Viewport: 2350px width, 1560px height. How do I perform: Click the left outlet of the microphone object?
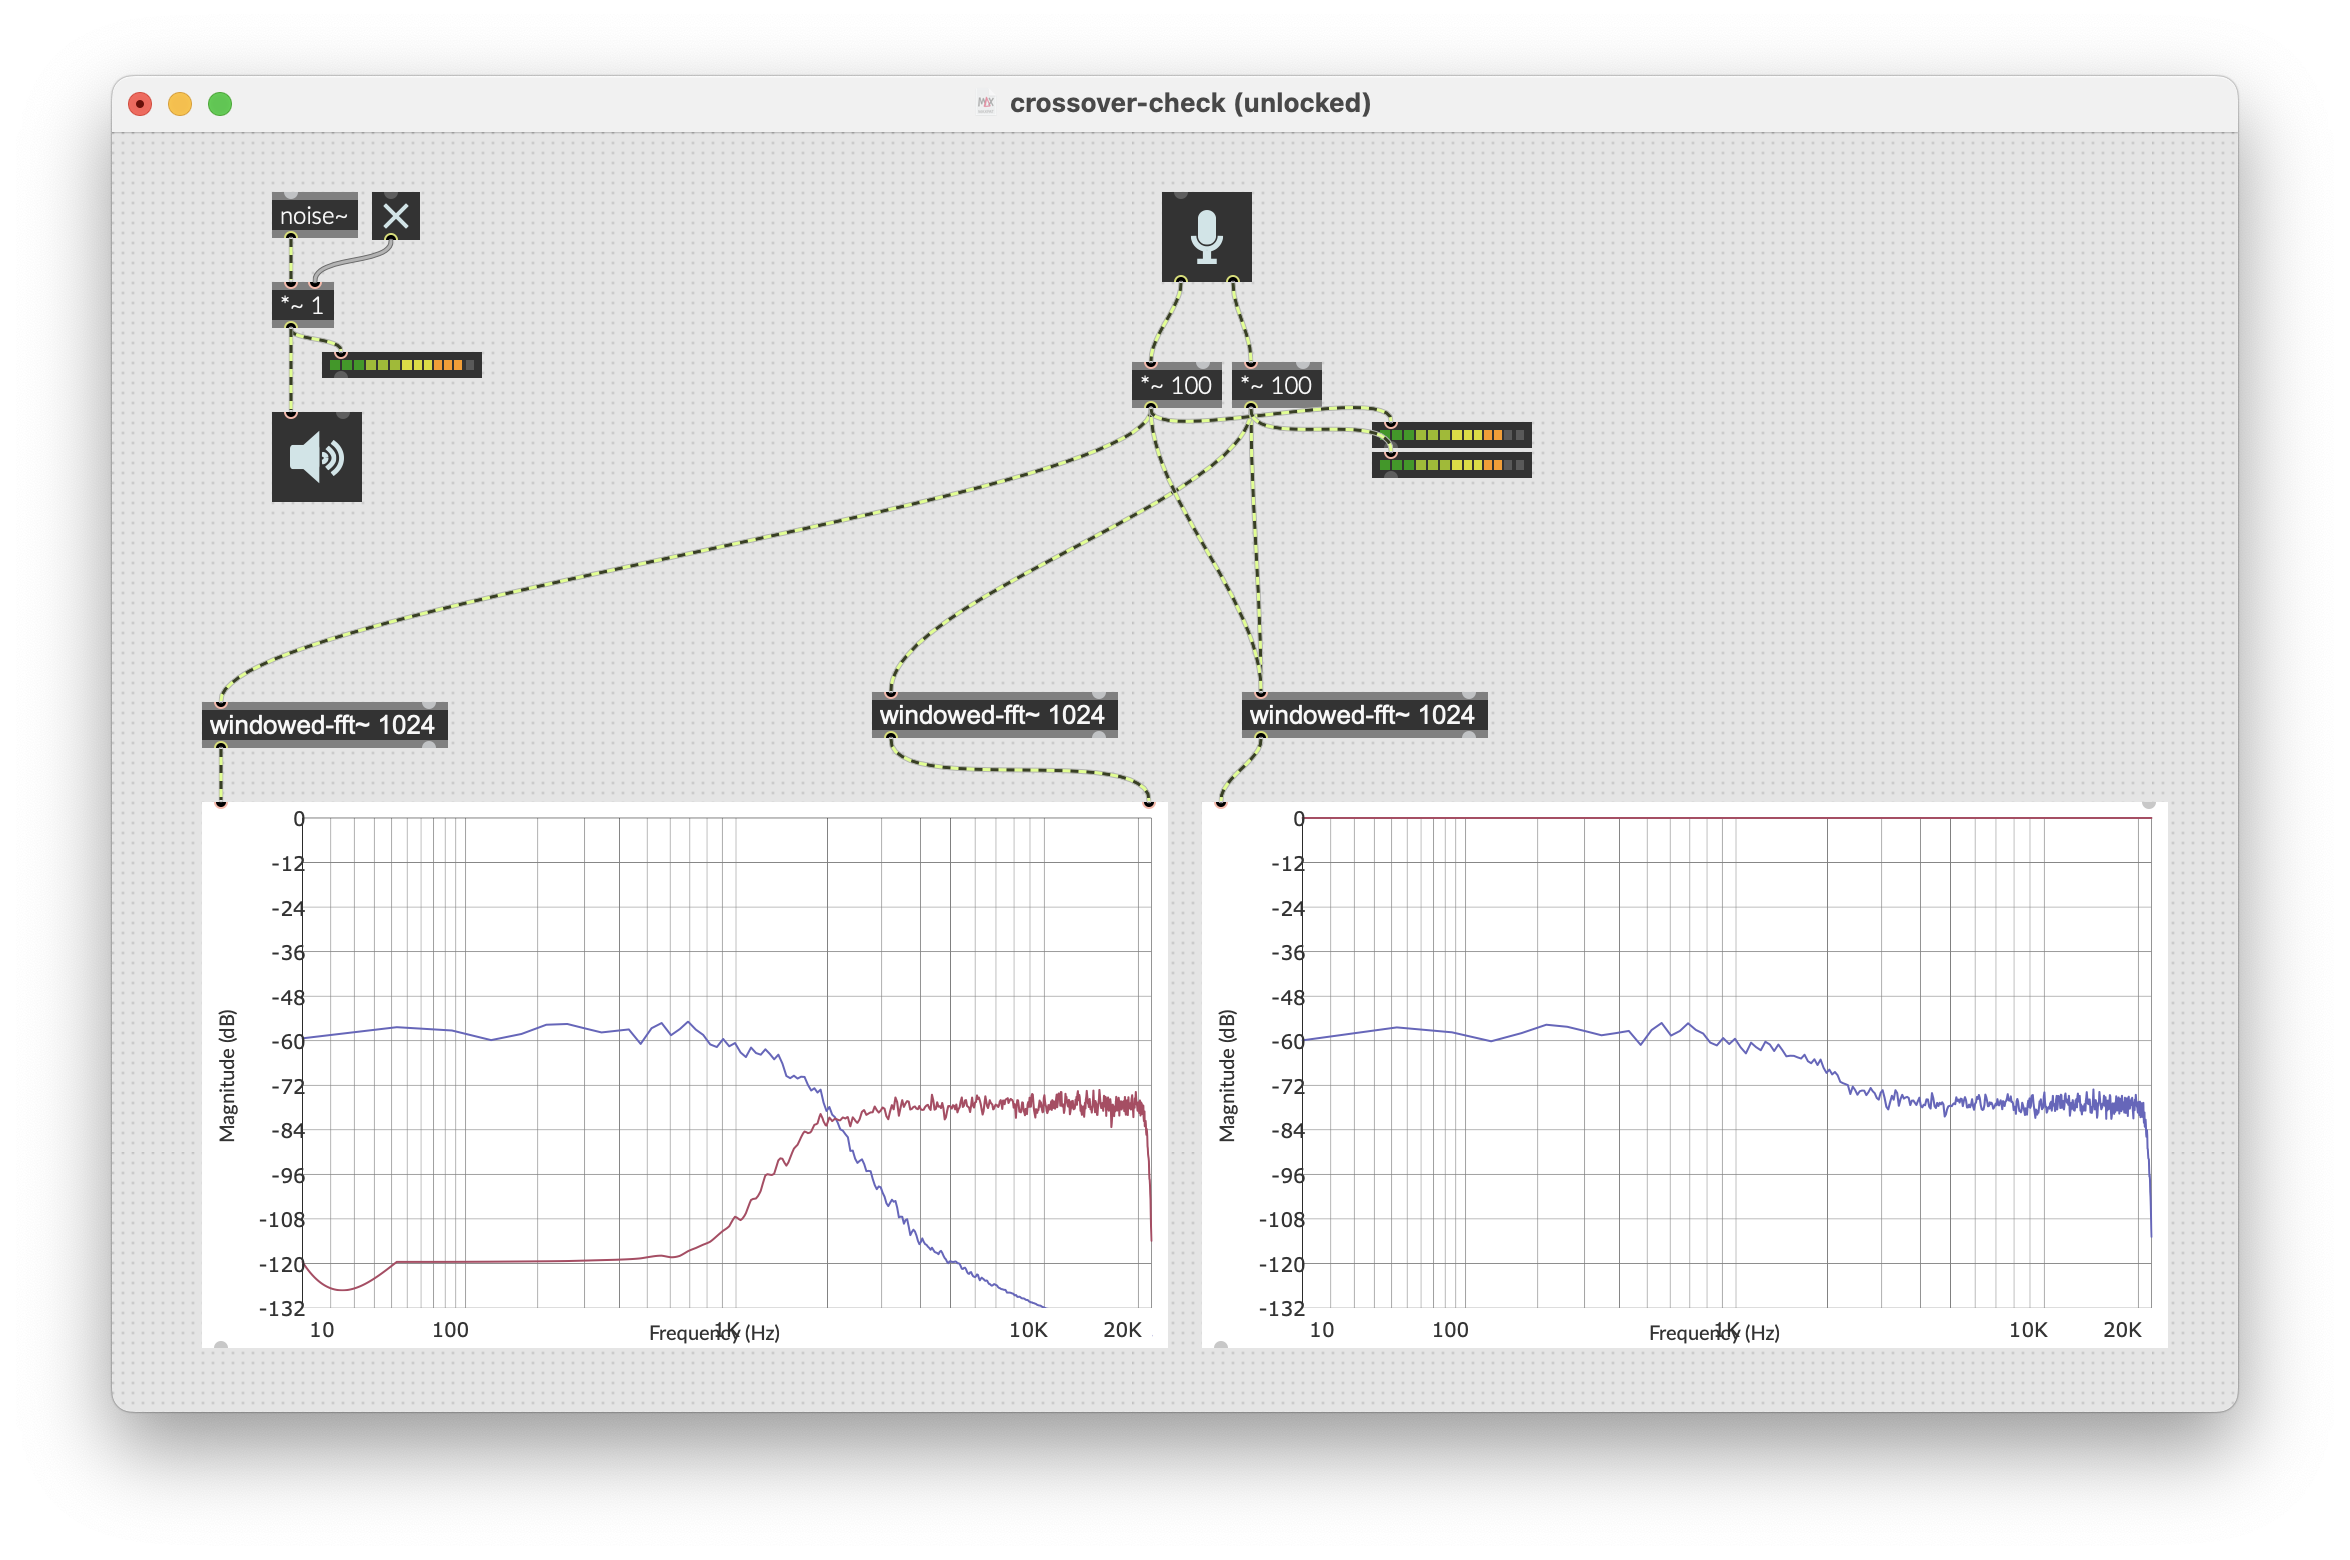coord(1181,281)
